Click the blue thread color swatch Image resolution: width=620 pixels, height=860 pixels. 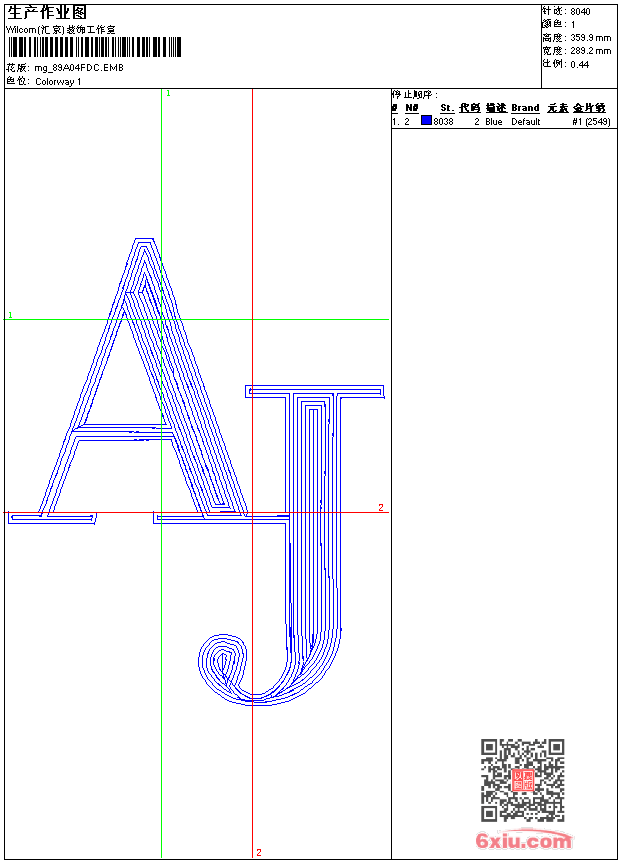(426, 121)
